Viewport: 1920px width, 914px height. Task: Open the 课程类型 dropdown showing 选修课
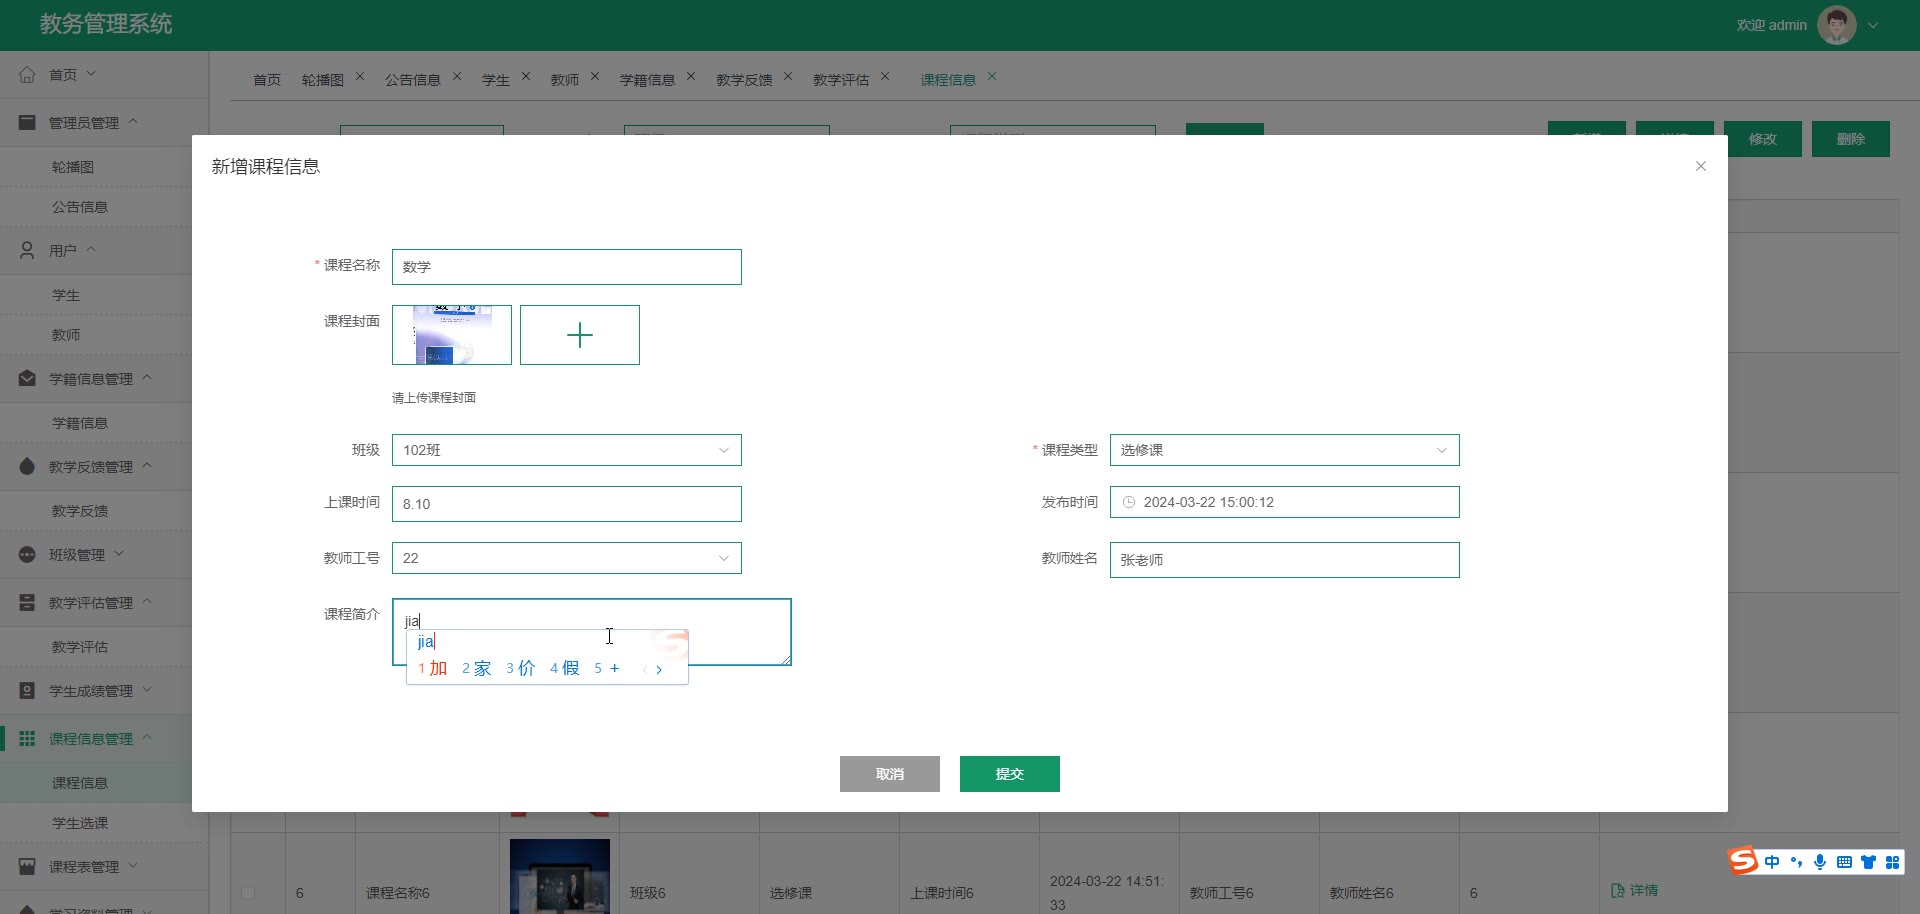tap(1284, 450)
